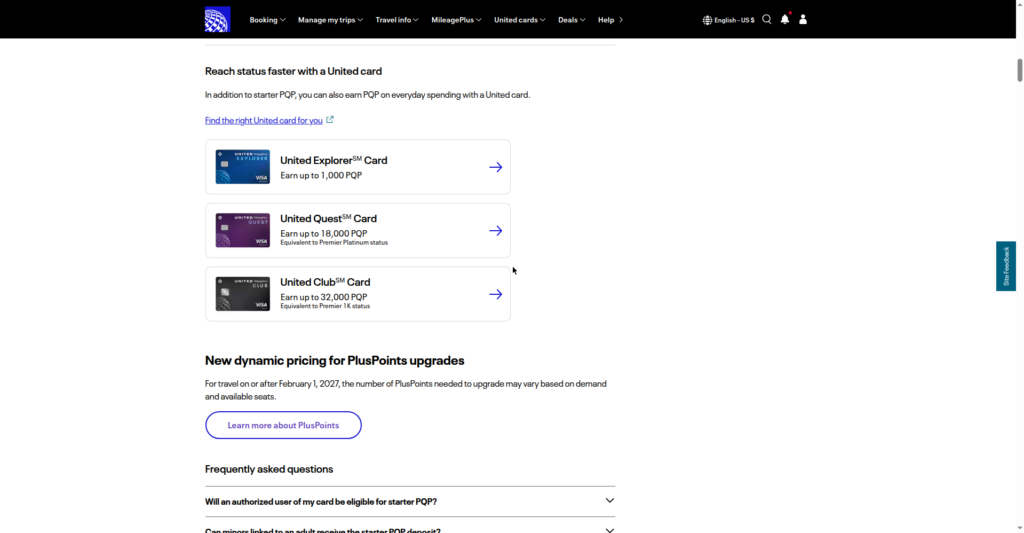Click New dynamic pricing for PlusPoints heading

[334, 361]
